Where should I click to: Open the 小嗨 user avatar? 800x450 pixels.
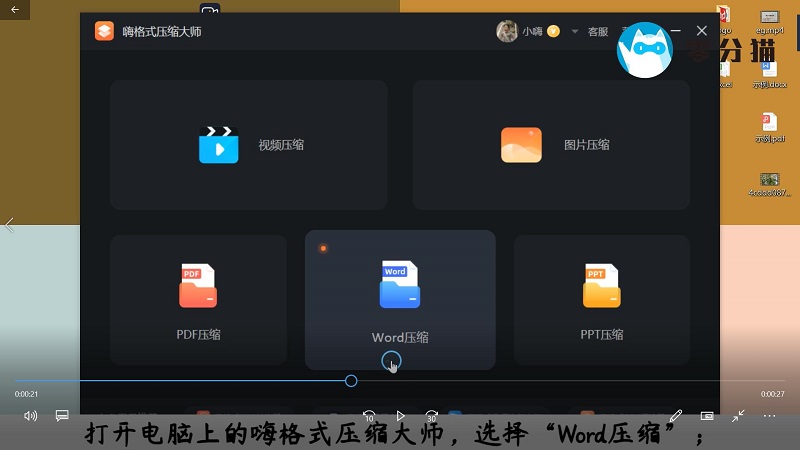pyautogui.click(x=507, y=31)
